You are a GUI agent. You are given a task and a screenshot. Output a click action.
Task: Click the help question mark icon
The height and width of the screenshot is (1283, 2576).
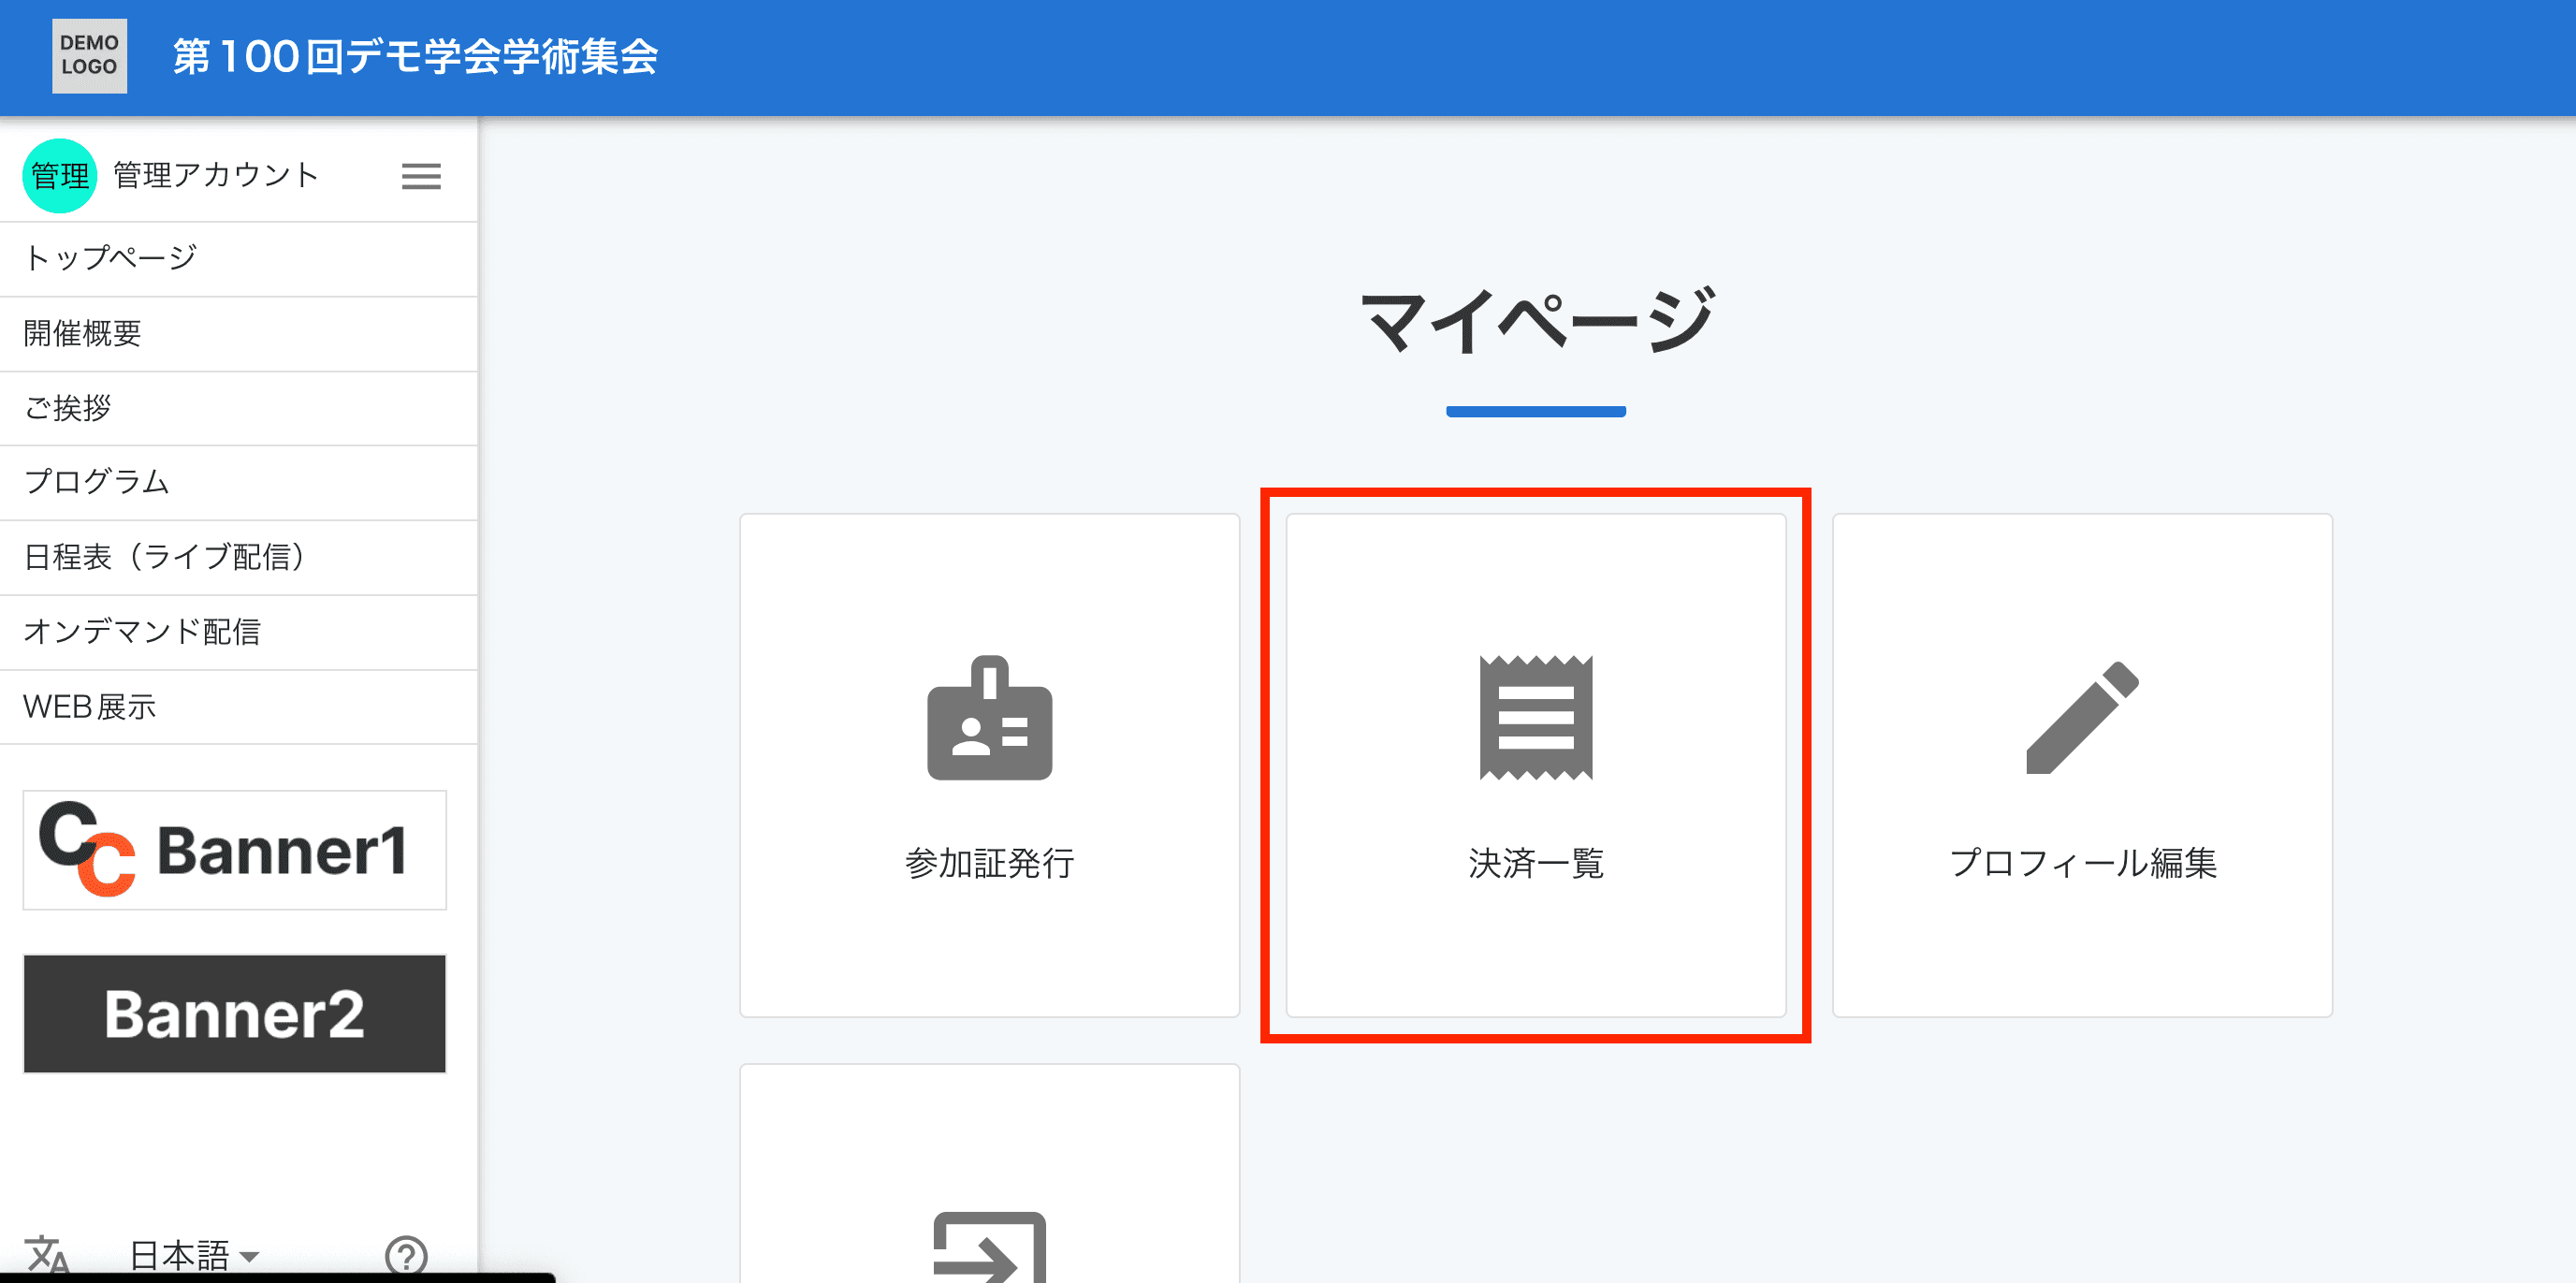pyautogui.click(x=406, y=1255)
